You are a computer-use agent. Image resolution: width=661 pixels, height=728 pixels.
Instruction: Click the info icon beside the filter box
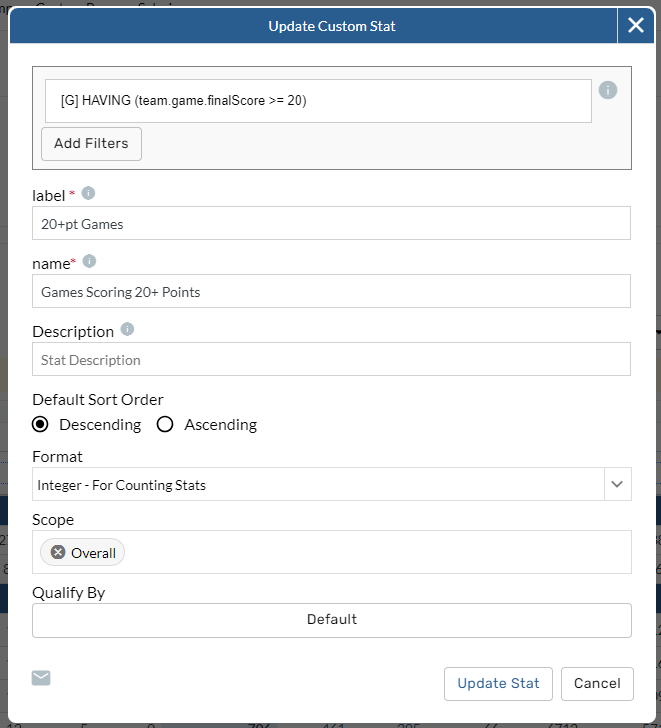tap(608, 90)
